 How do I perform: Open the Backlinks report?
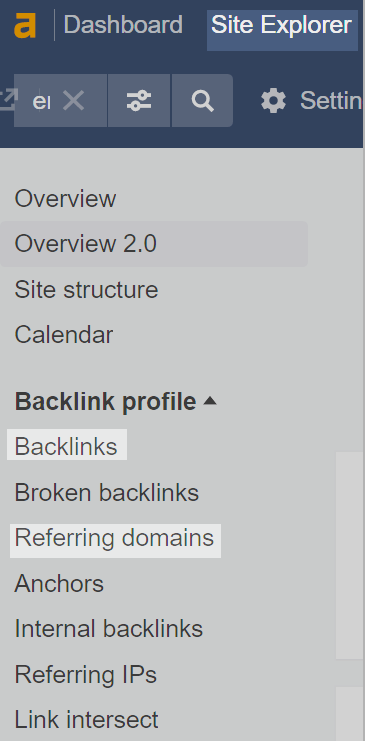coord(67,445)
